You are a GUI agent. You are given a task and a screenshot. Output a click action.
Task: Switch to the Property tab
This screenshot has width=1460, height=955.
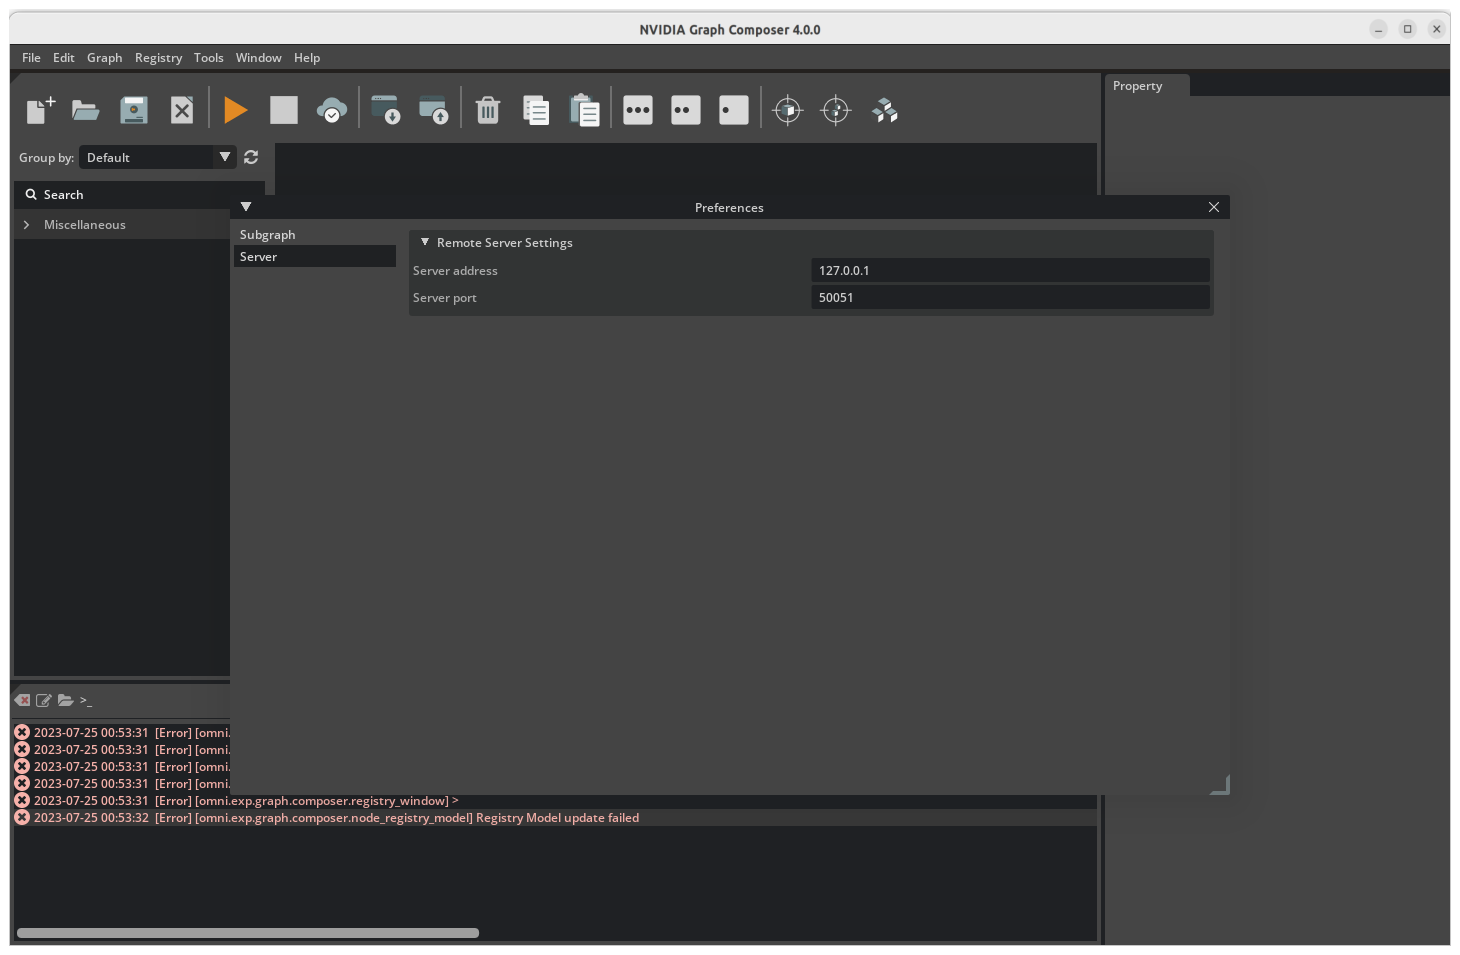click(1147, 86)
